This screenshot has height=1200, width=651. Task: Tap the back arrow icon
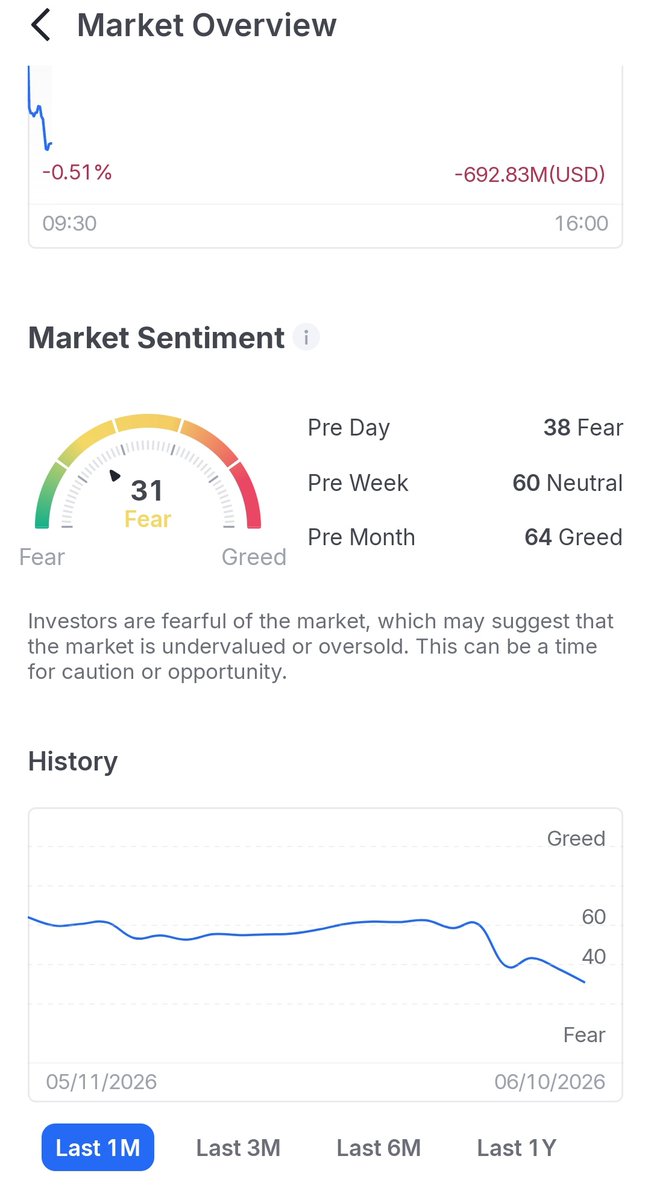[40, 25]
